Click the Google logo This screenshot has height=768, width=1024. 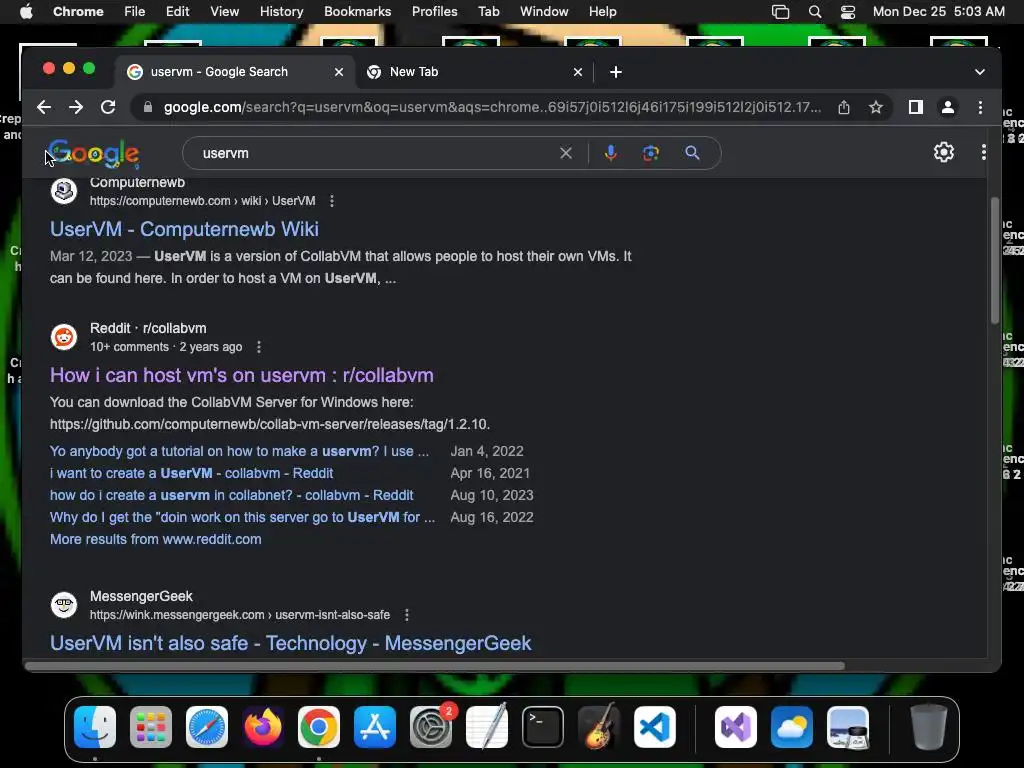pyautogui.click(x=94, y=153)
